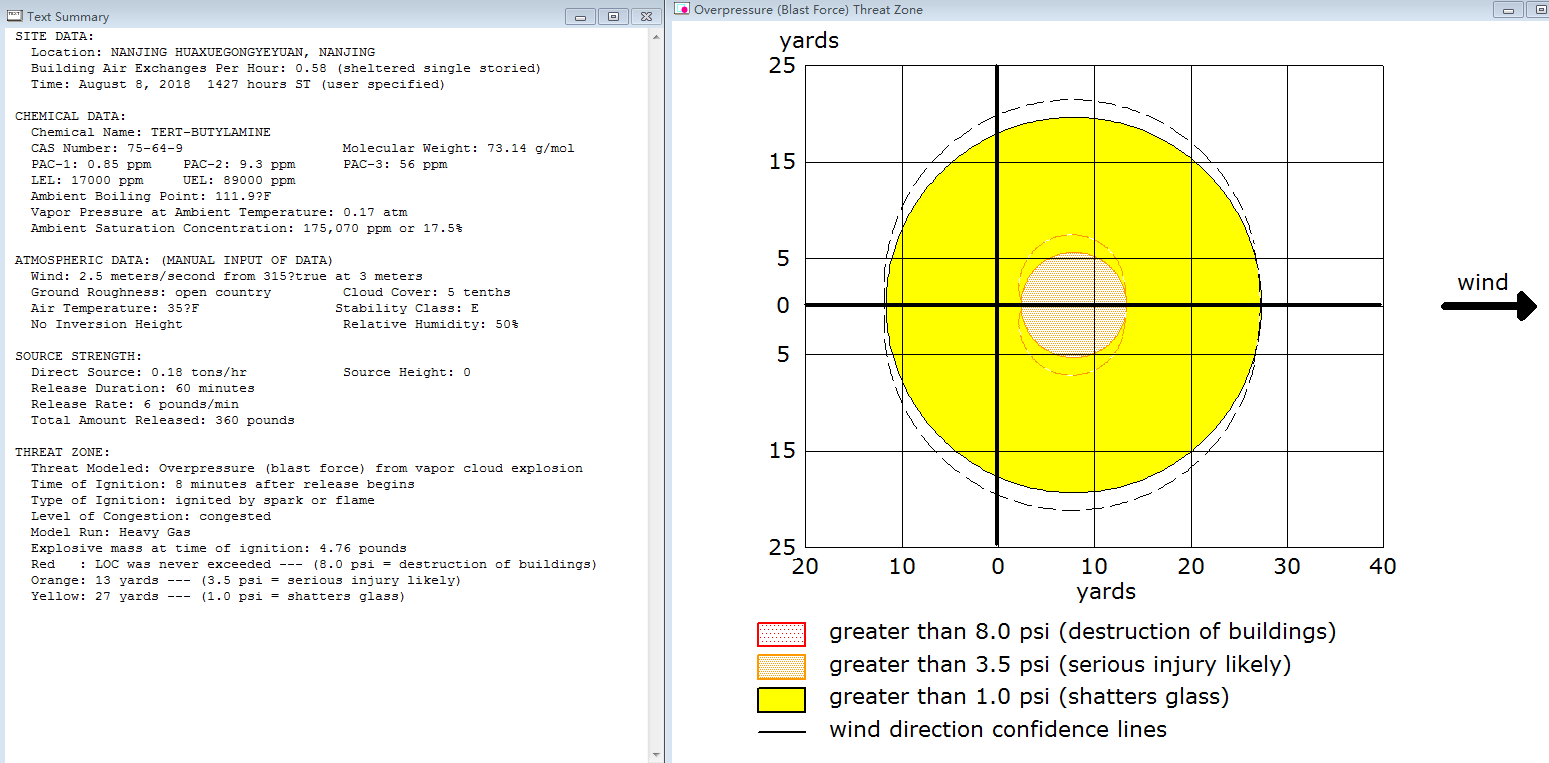Click the 'PAC-3: 56 ppm' value
1549x763 pixels.
[x=395, y=164]
